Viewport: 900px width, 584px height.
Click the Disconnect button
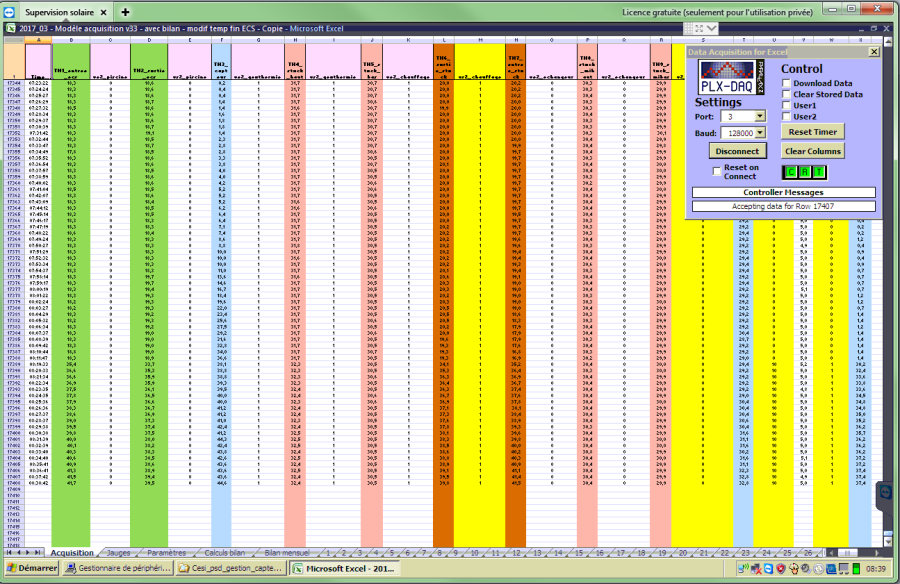737,151
